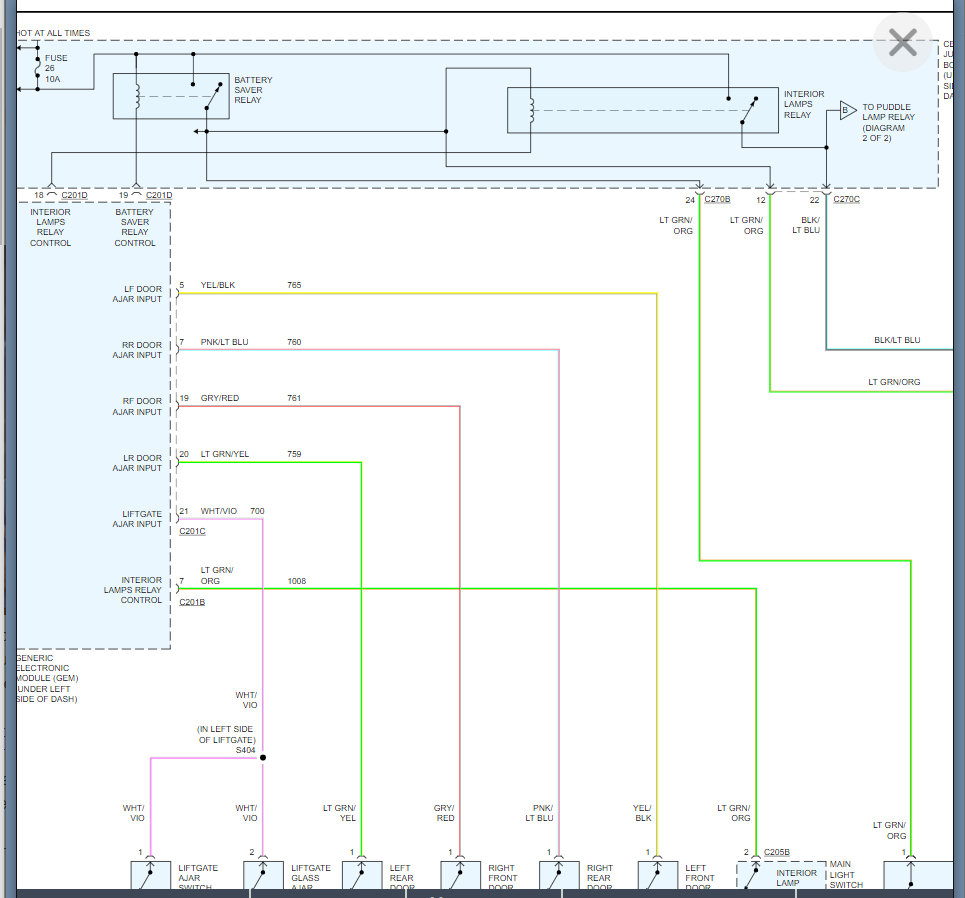Click the 'INTERIOR LAMPS RELAY' label beside the relay box
The image size is (965, 898).
click(804, 104)
